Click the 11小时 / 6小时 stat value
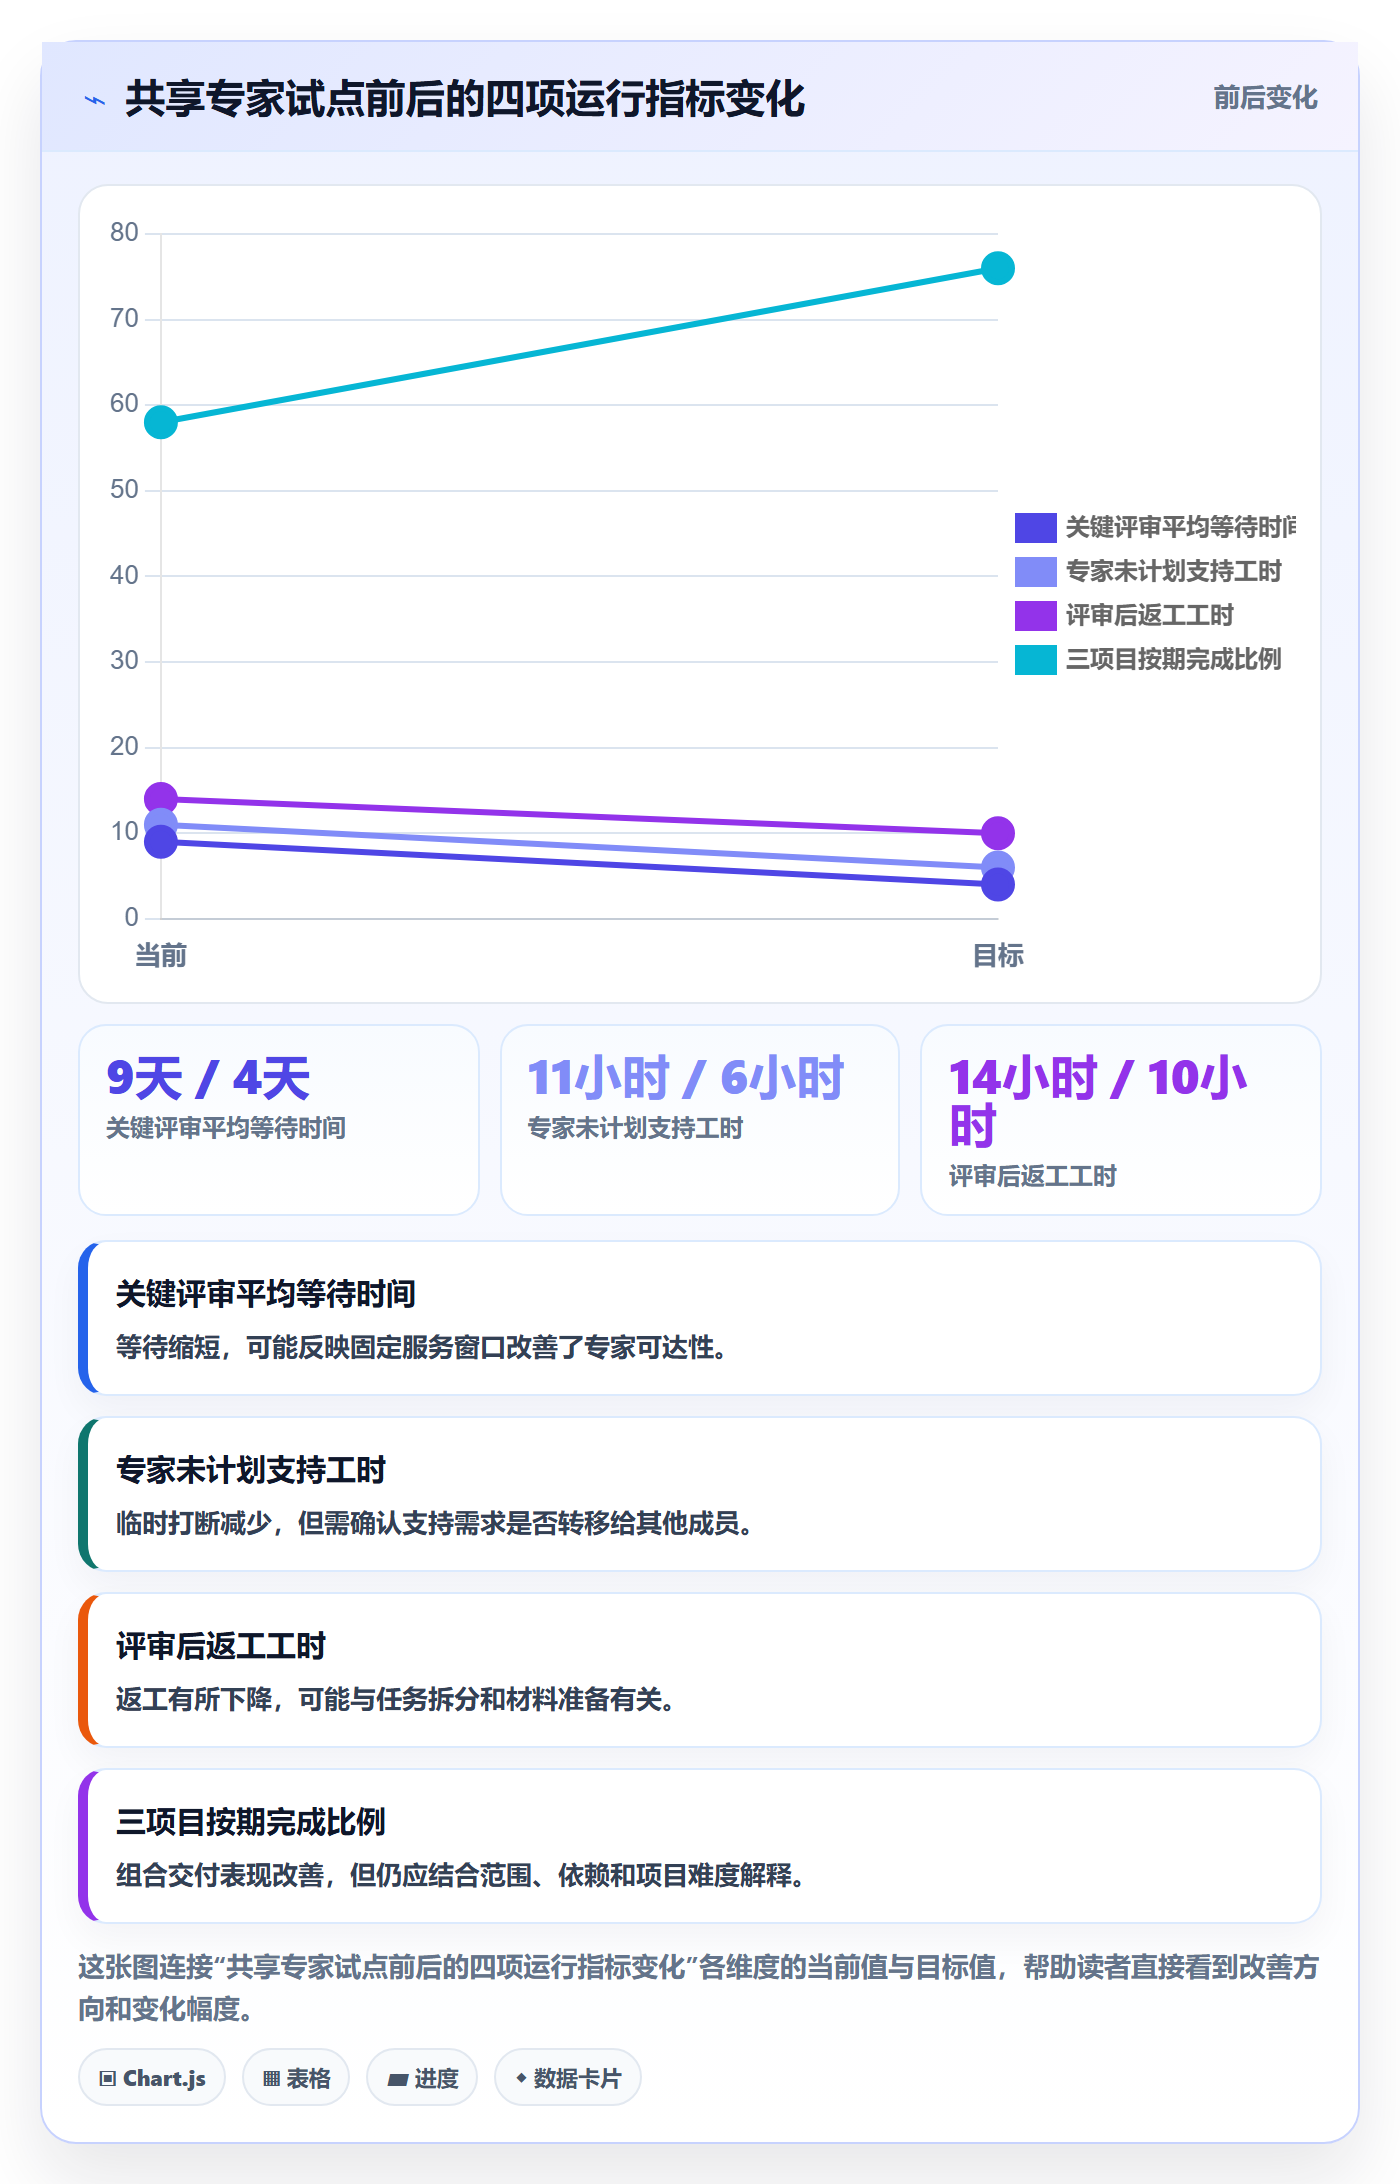 [685, 1078]
